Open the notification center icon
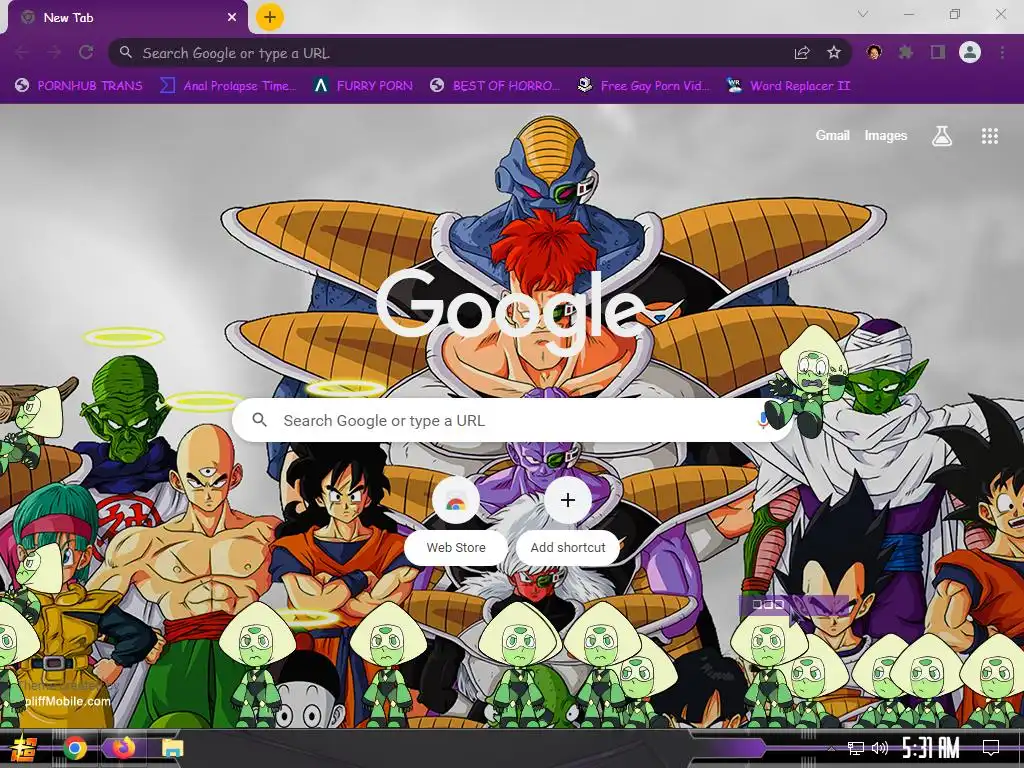 click(x=991, y=748)
